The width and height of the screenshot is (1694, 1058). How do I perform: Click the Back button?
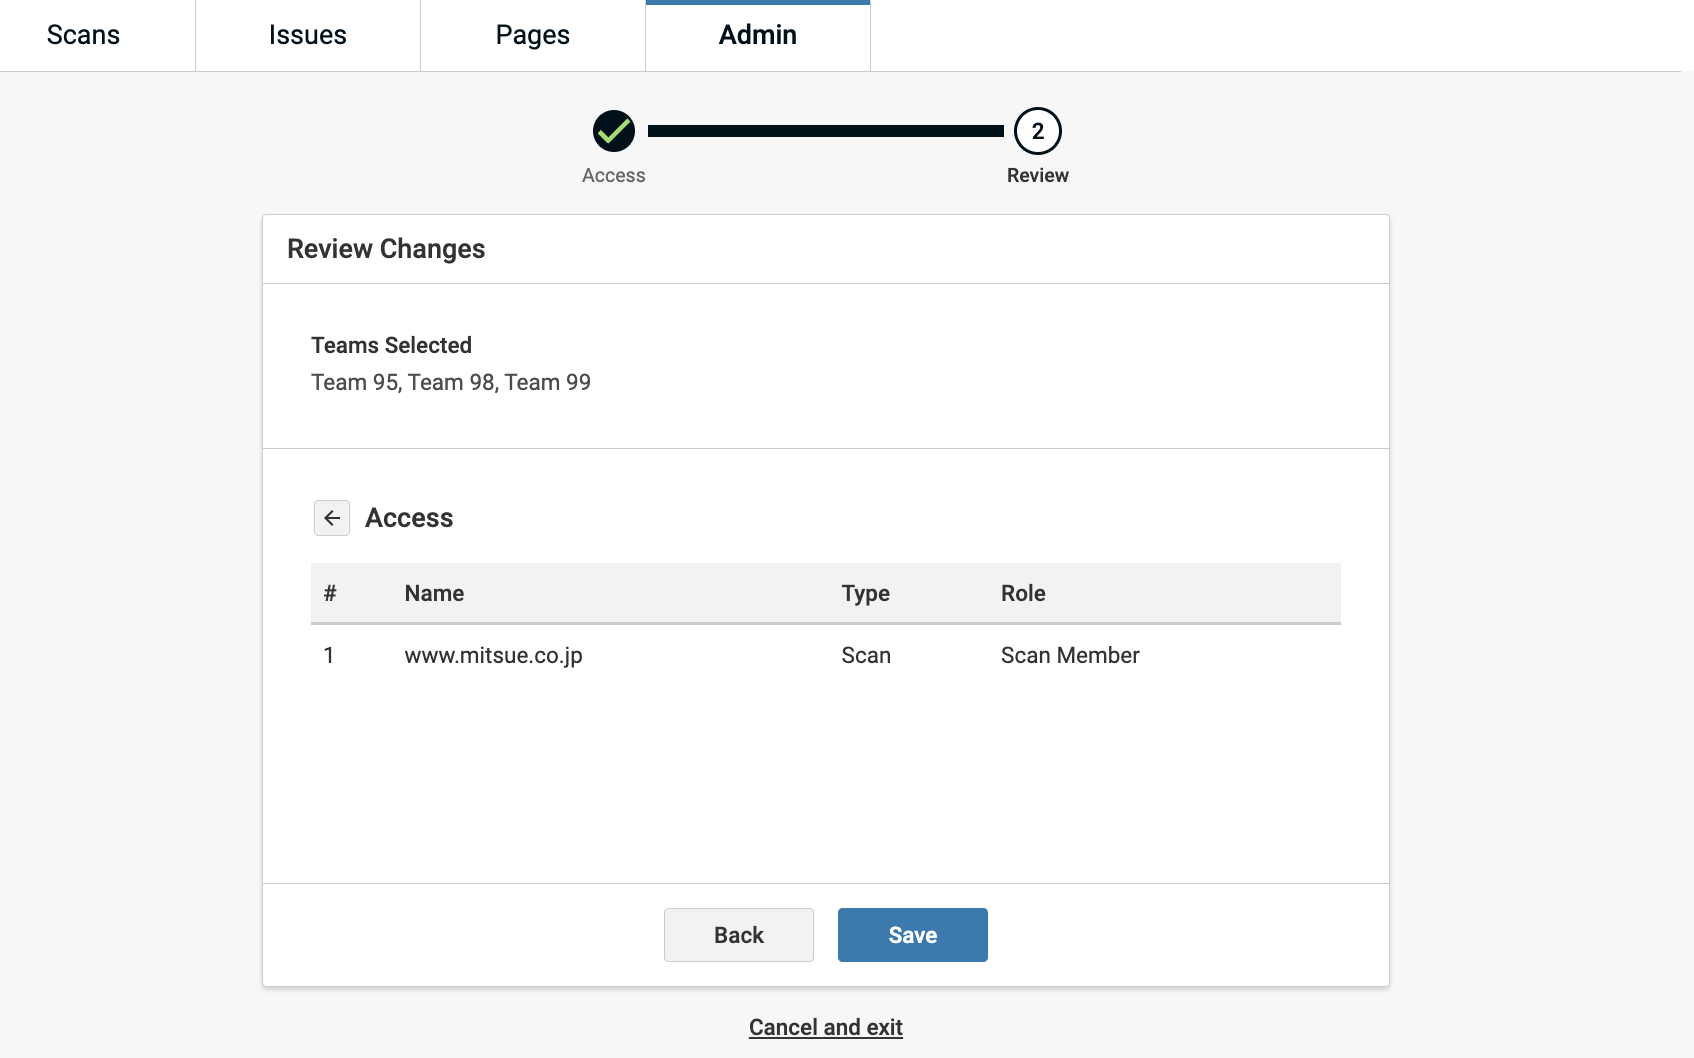pyautogui.click(x=738, y=935)
